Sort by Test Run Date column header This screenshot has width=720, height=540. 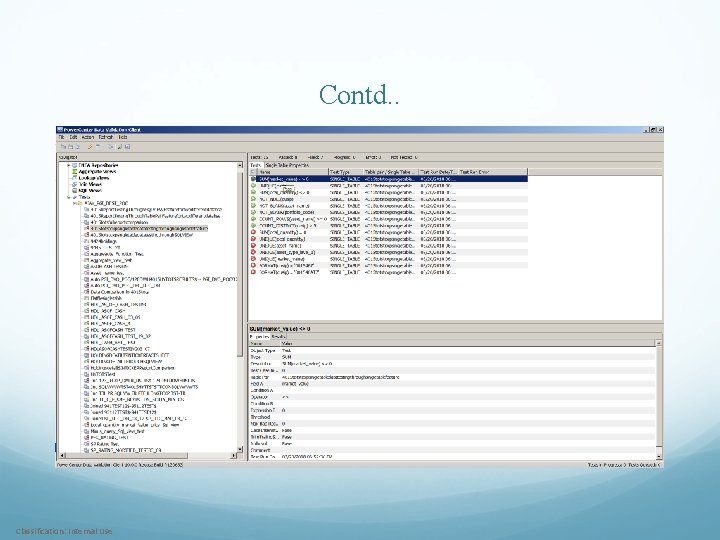point(439,172)
